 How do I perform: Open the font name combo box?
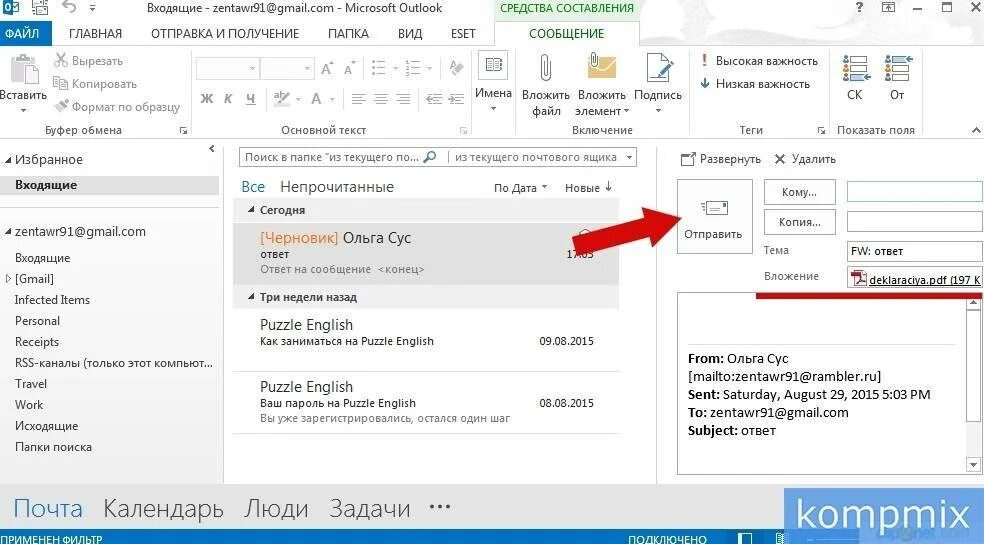pyautogui.click(x=227, y=68)
